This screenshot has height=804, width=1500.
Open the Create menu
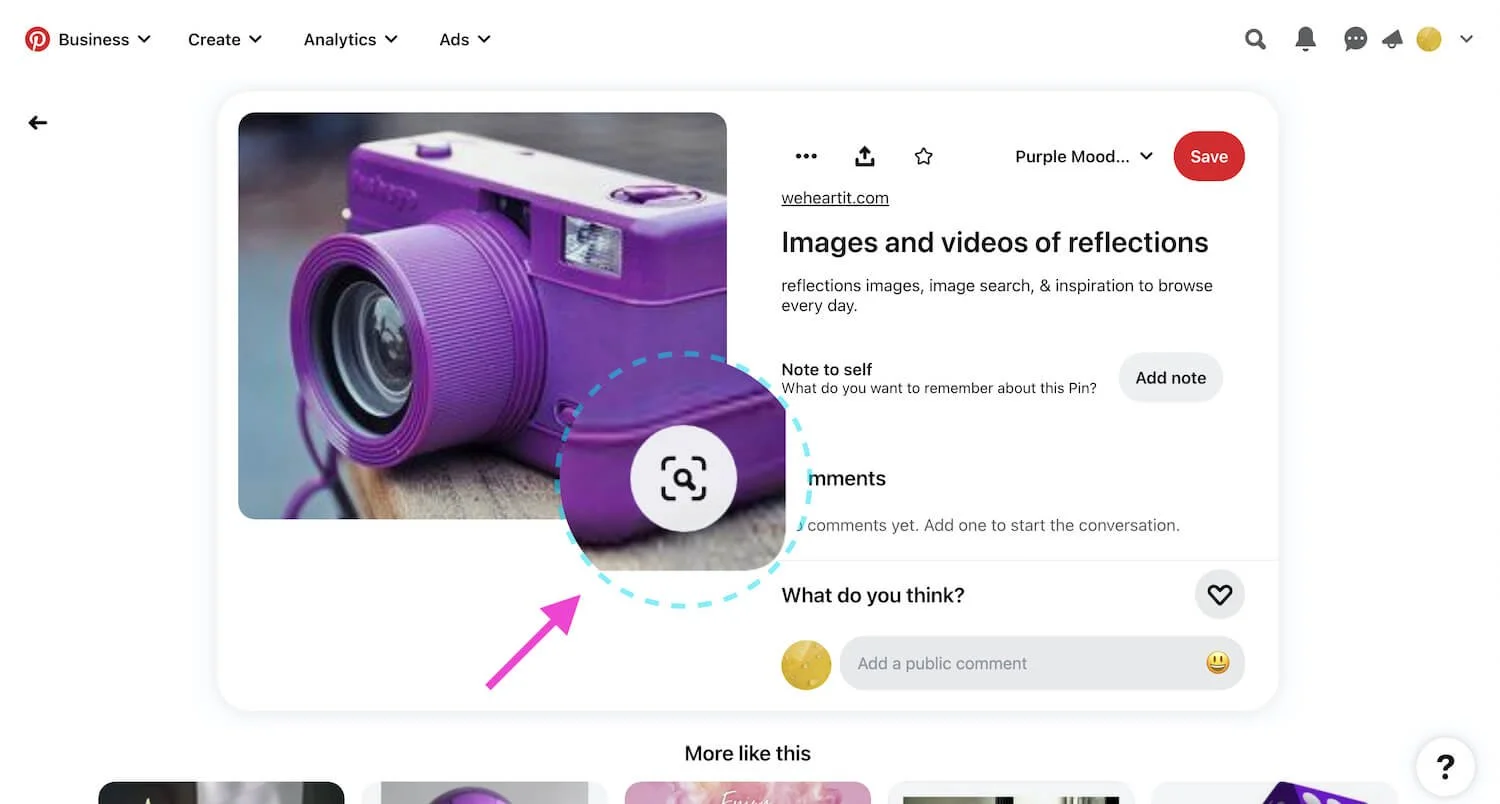225,39
